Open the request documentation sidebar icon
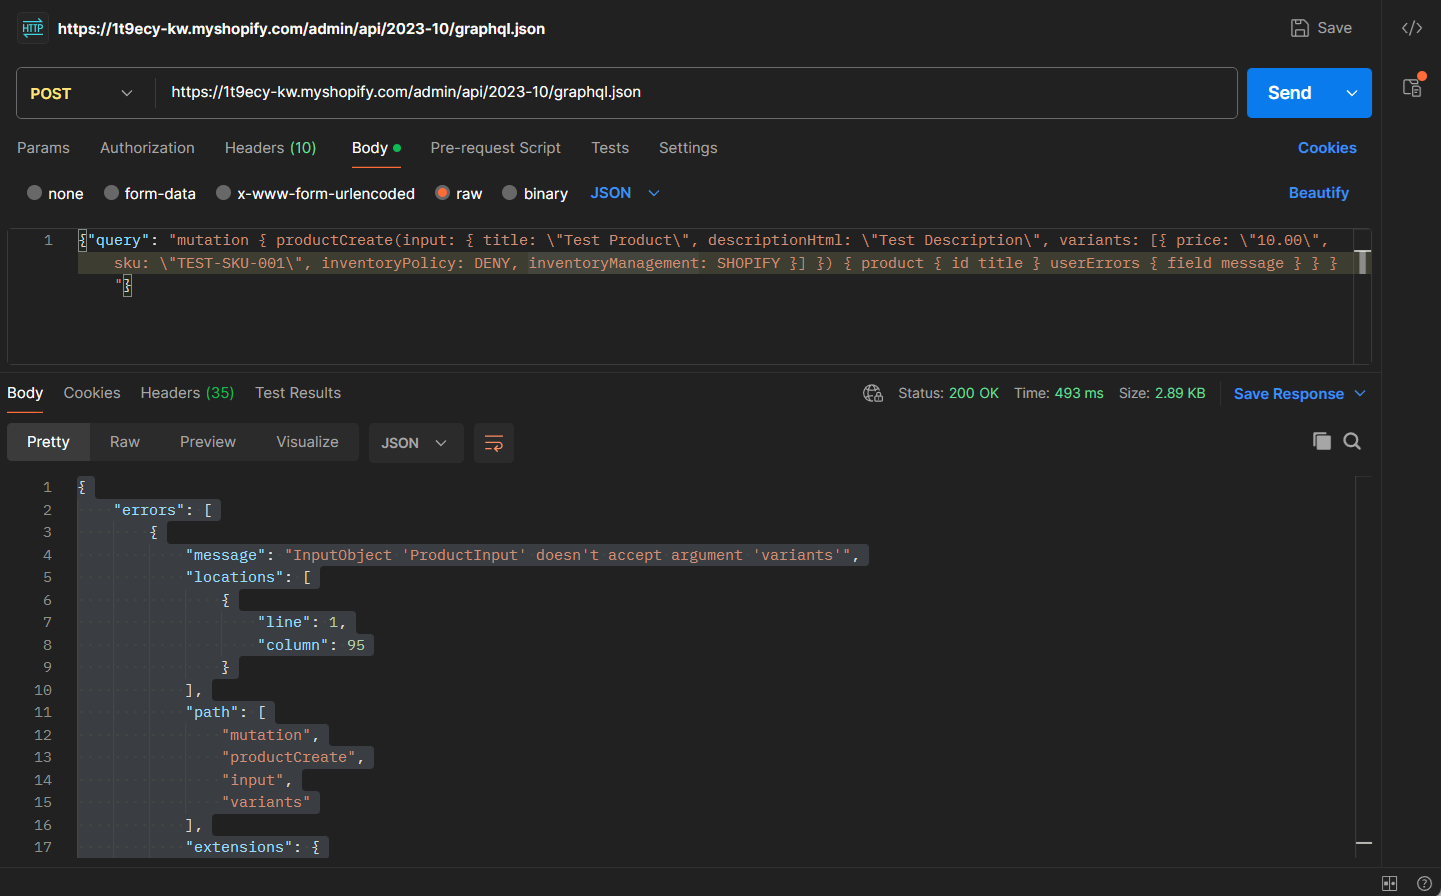The width and height of the screenshot is (1441, 896). pos(1412,87)
